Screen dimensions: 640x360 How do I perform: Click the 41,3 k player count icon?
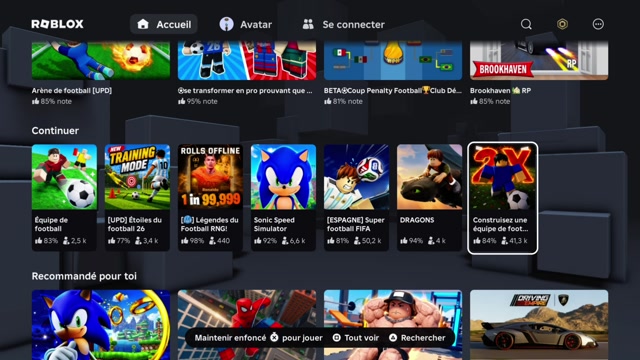(x=504, y=241)
